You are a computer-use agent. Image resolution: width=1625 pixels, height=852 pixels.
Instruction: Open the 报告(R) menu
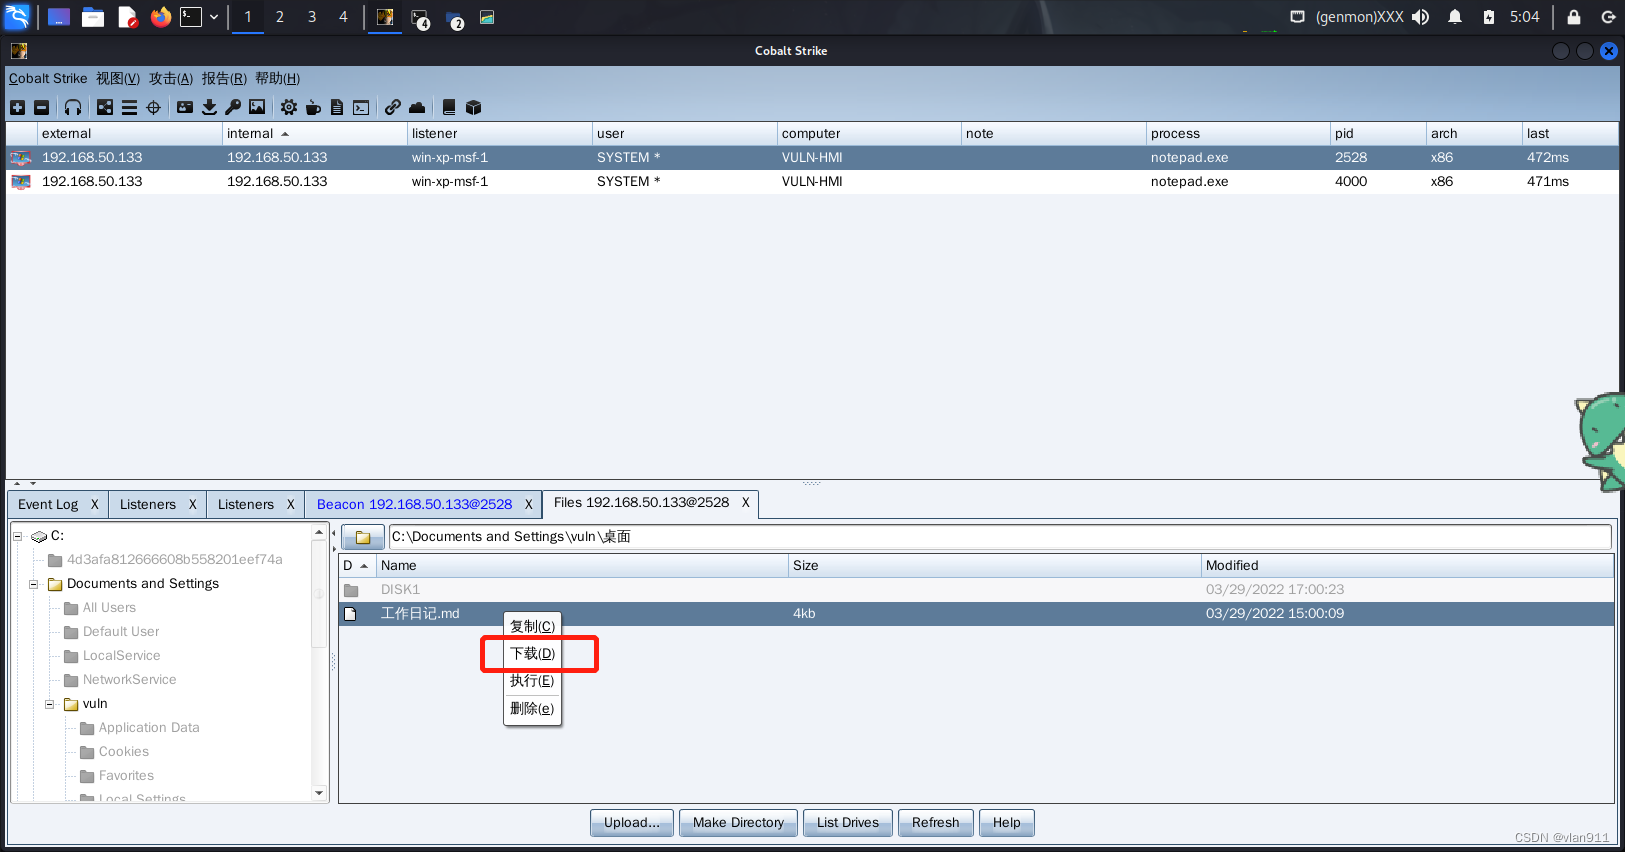pos(224,78)
